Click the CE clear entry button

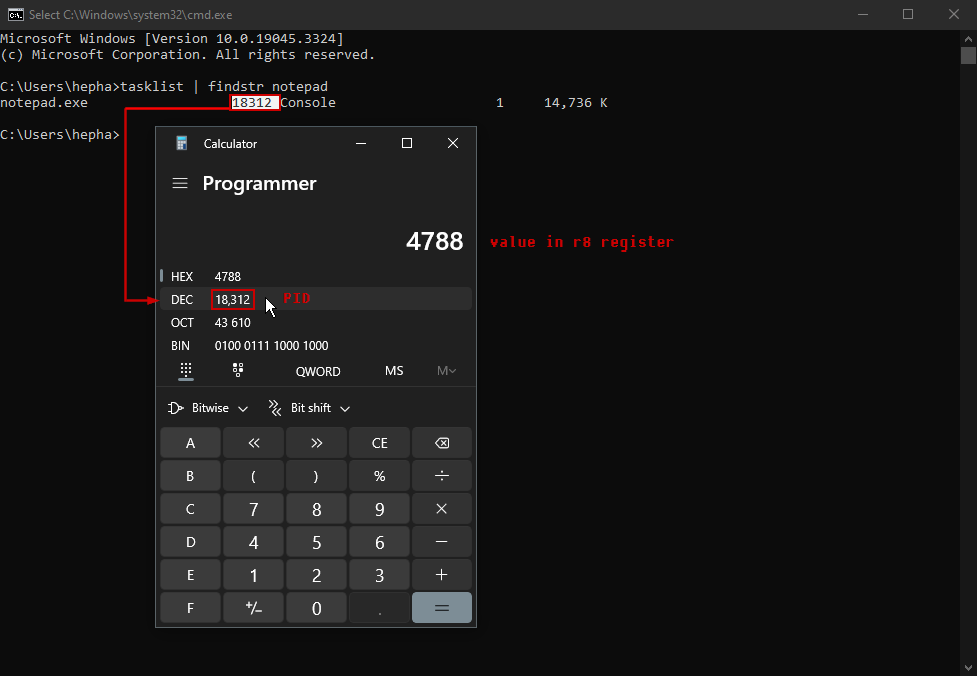click(379, 443)
